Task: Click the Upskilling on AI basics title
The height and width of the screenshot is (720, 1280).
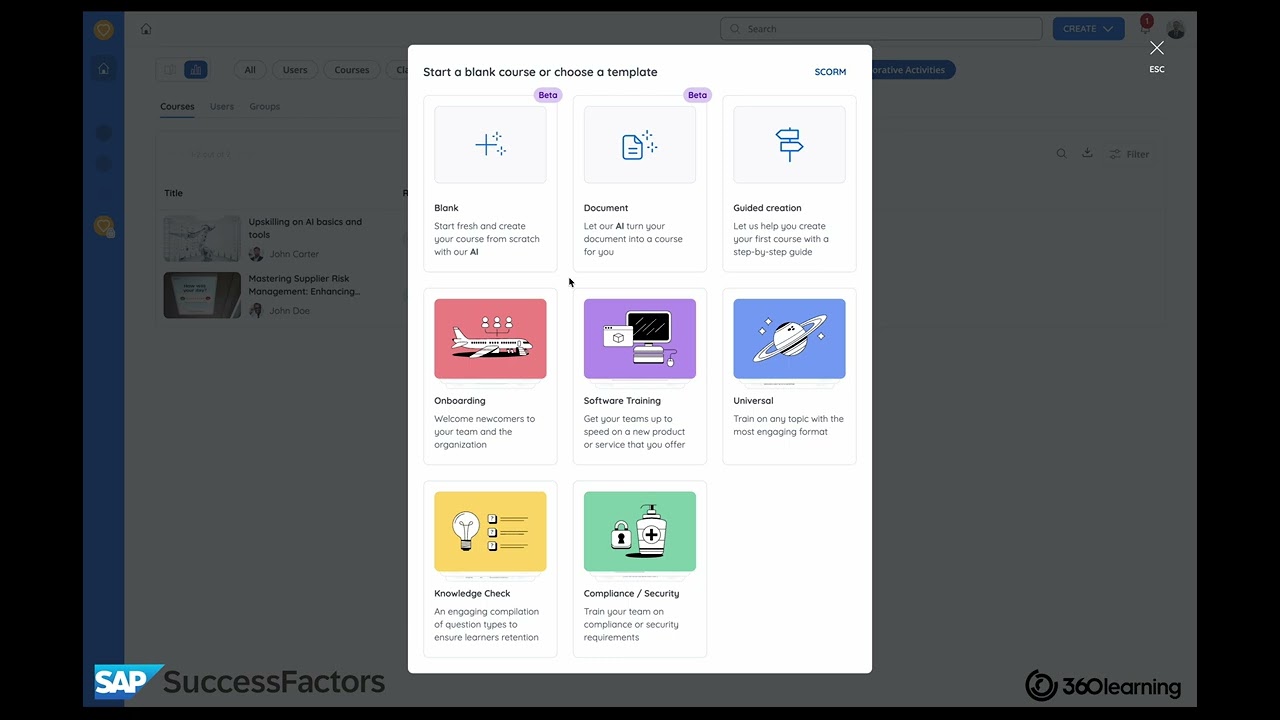Action: click(x=305, y=228)
